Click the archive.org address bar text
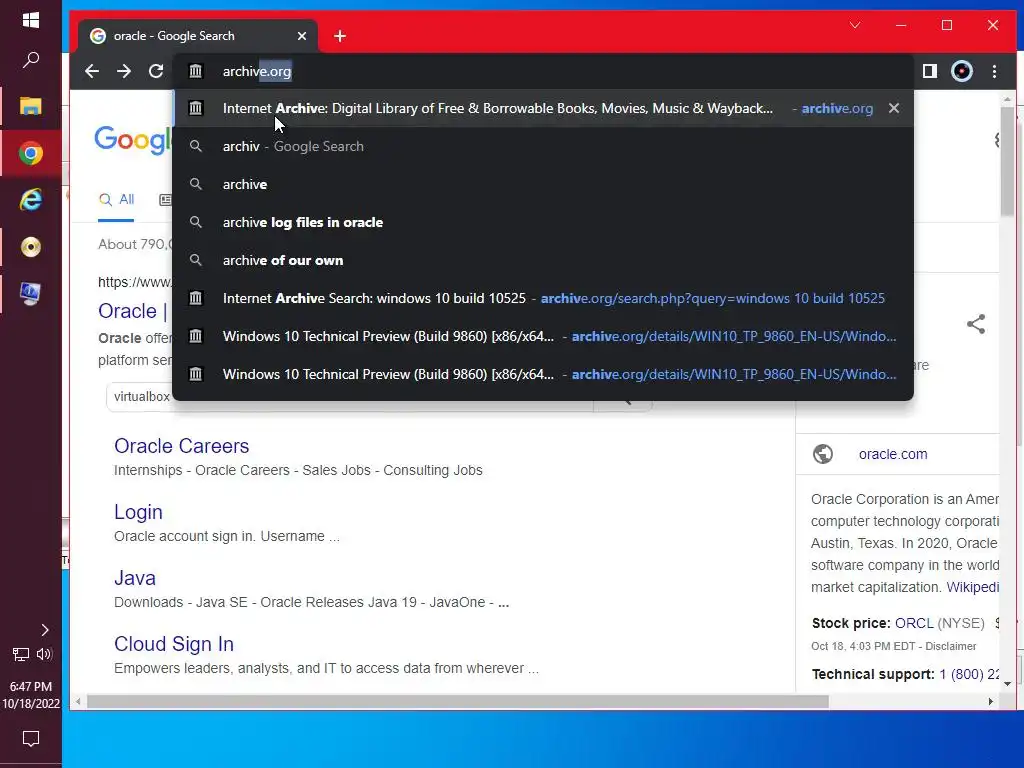The width and height of the screenshot is (1024, 768). coord(257,71)
